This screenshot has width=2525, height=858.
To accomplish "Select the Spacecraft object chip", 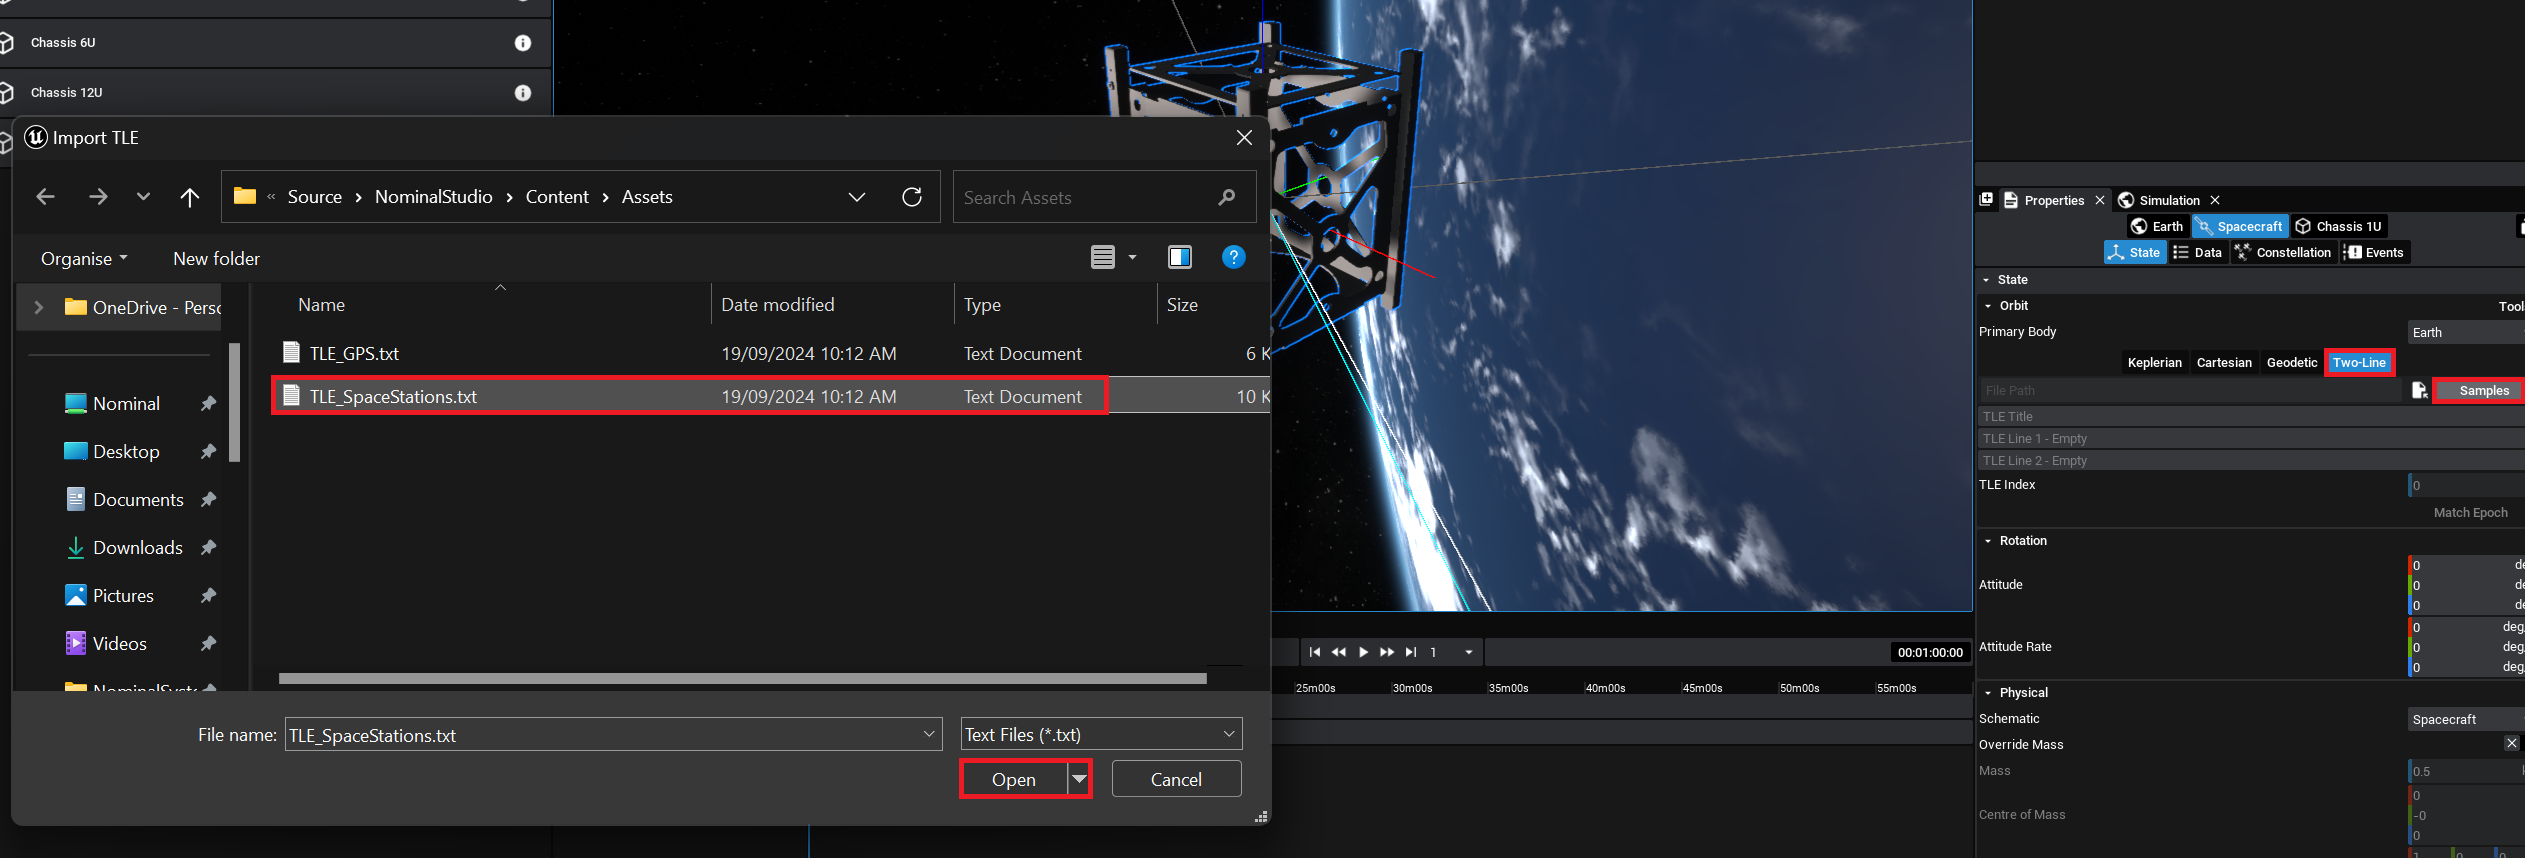I will pos(2240,226).
